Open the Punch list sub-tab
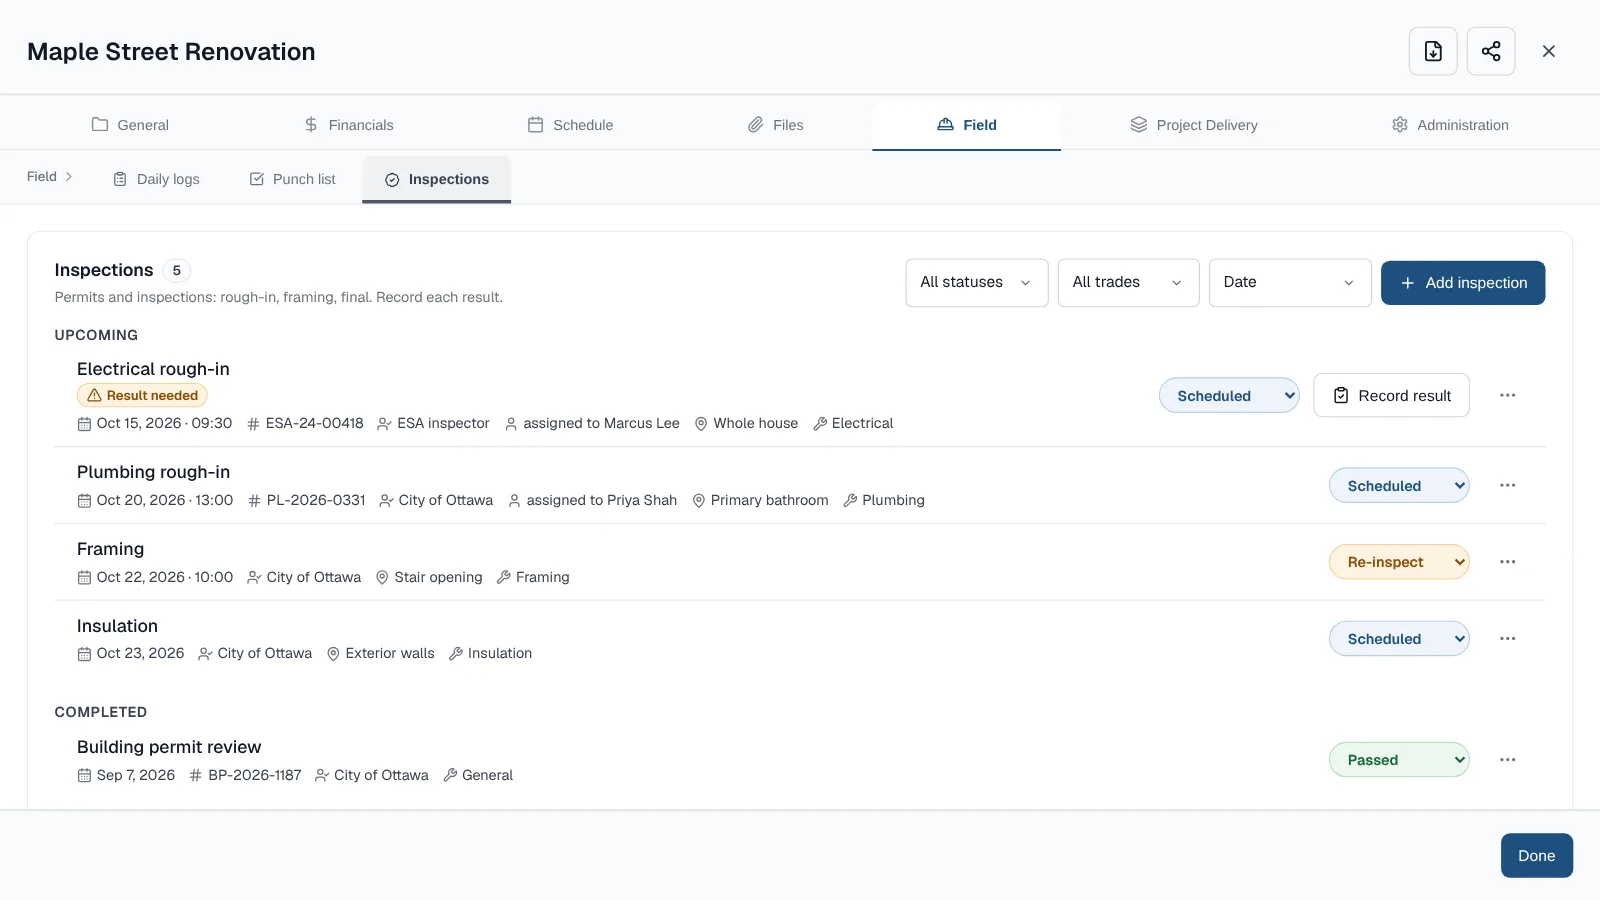1600x900 pixels. (292, 179)
